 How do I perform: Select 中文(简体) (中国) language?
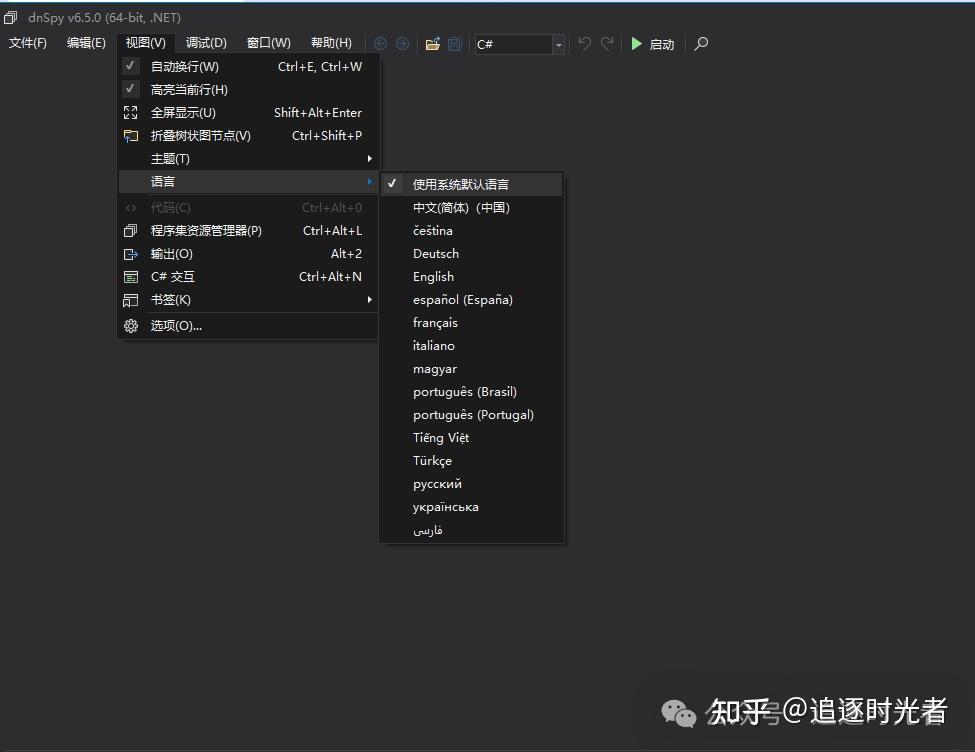(x=472, y=208)
